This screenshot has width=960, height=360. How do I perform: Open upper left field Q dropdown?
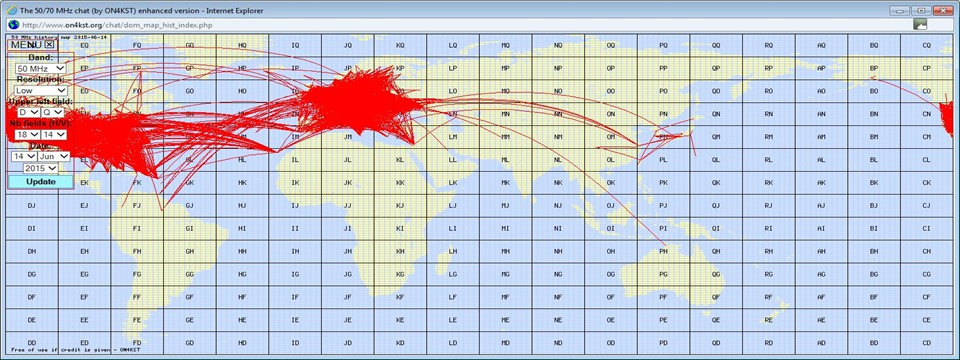[53, 112]
